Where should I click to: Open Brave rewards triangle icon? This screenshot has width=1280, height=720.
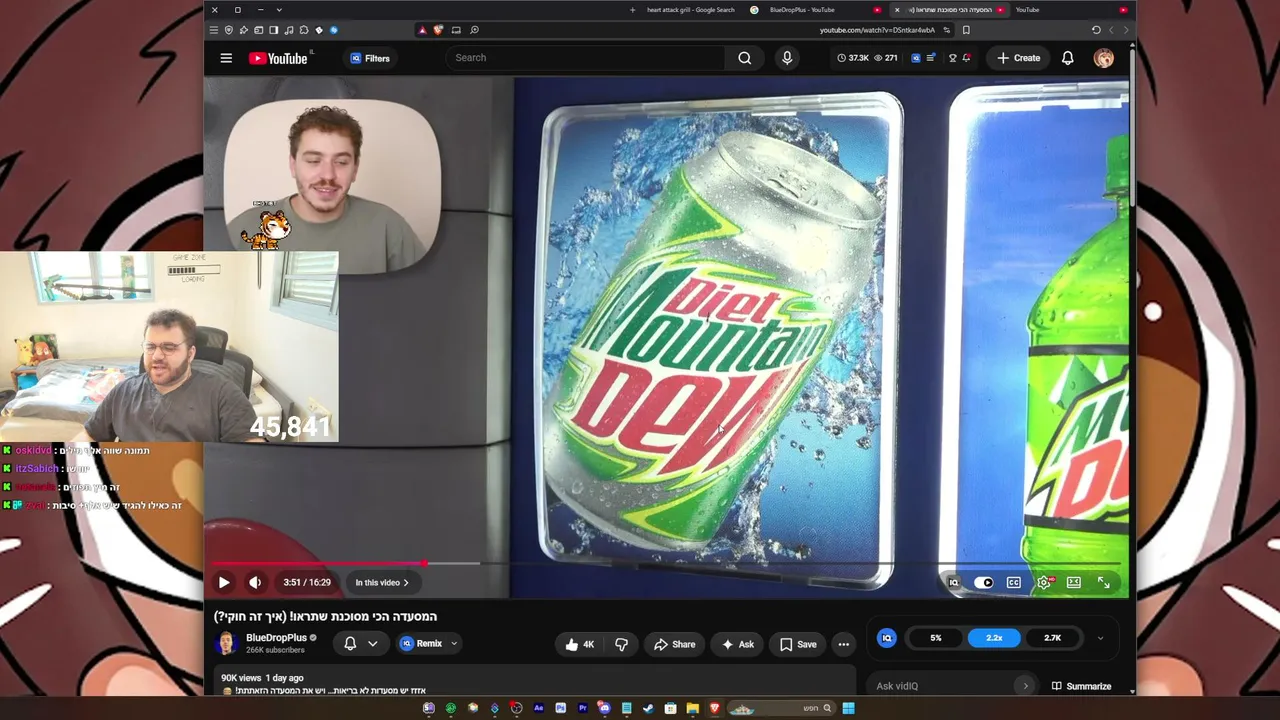[x=422, y=30]
